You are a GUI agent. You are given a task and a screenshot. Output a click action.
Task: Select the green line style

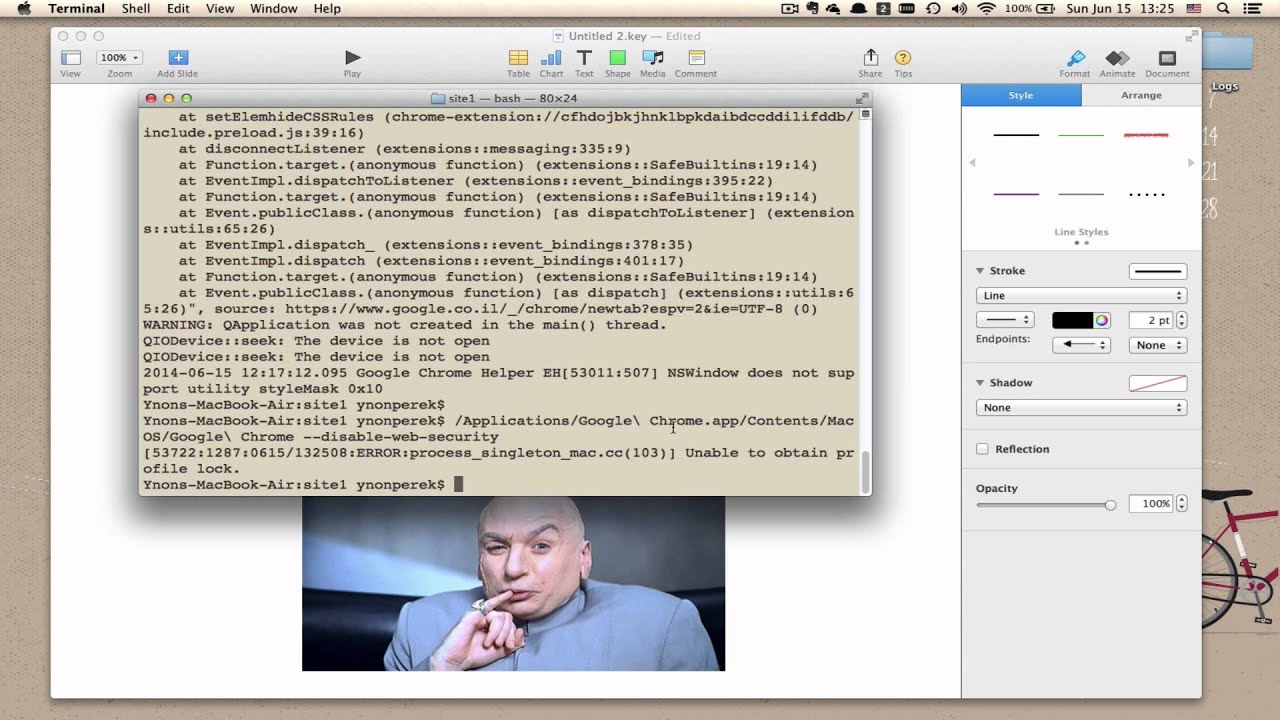pos(1081,134)
